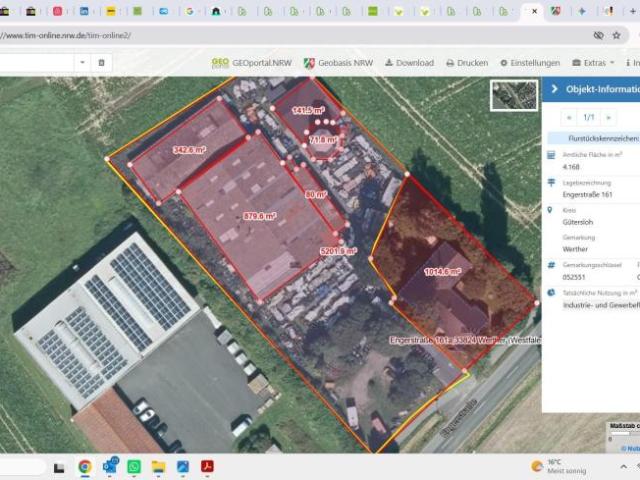
Task: Click the Download button
Action: 409,63
